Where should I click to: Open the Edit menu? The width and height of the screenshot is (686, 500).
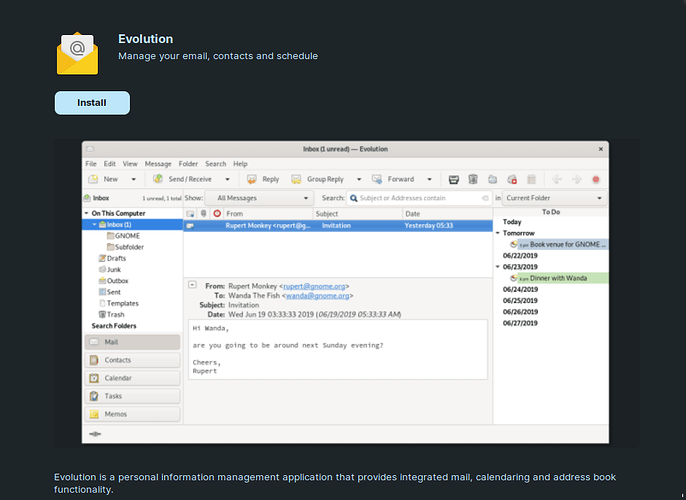(109, 164)
